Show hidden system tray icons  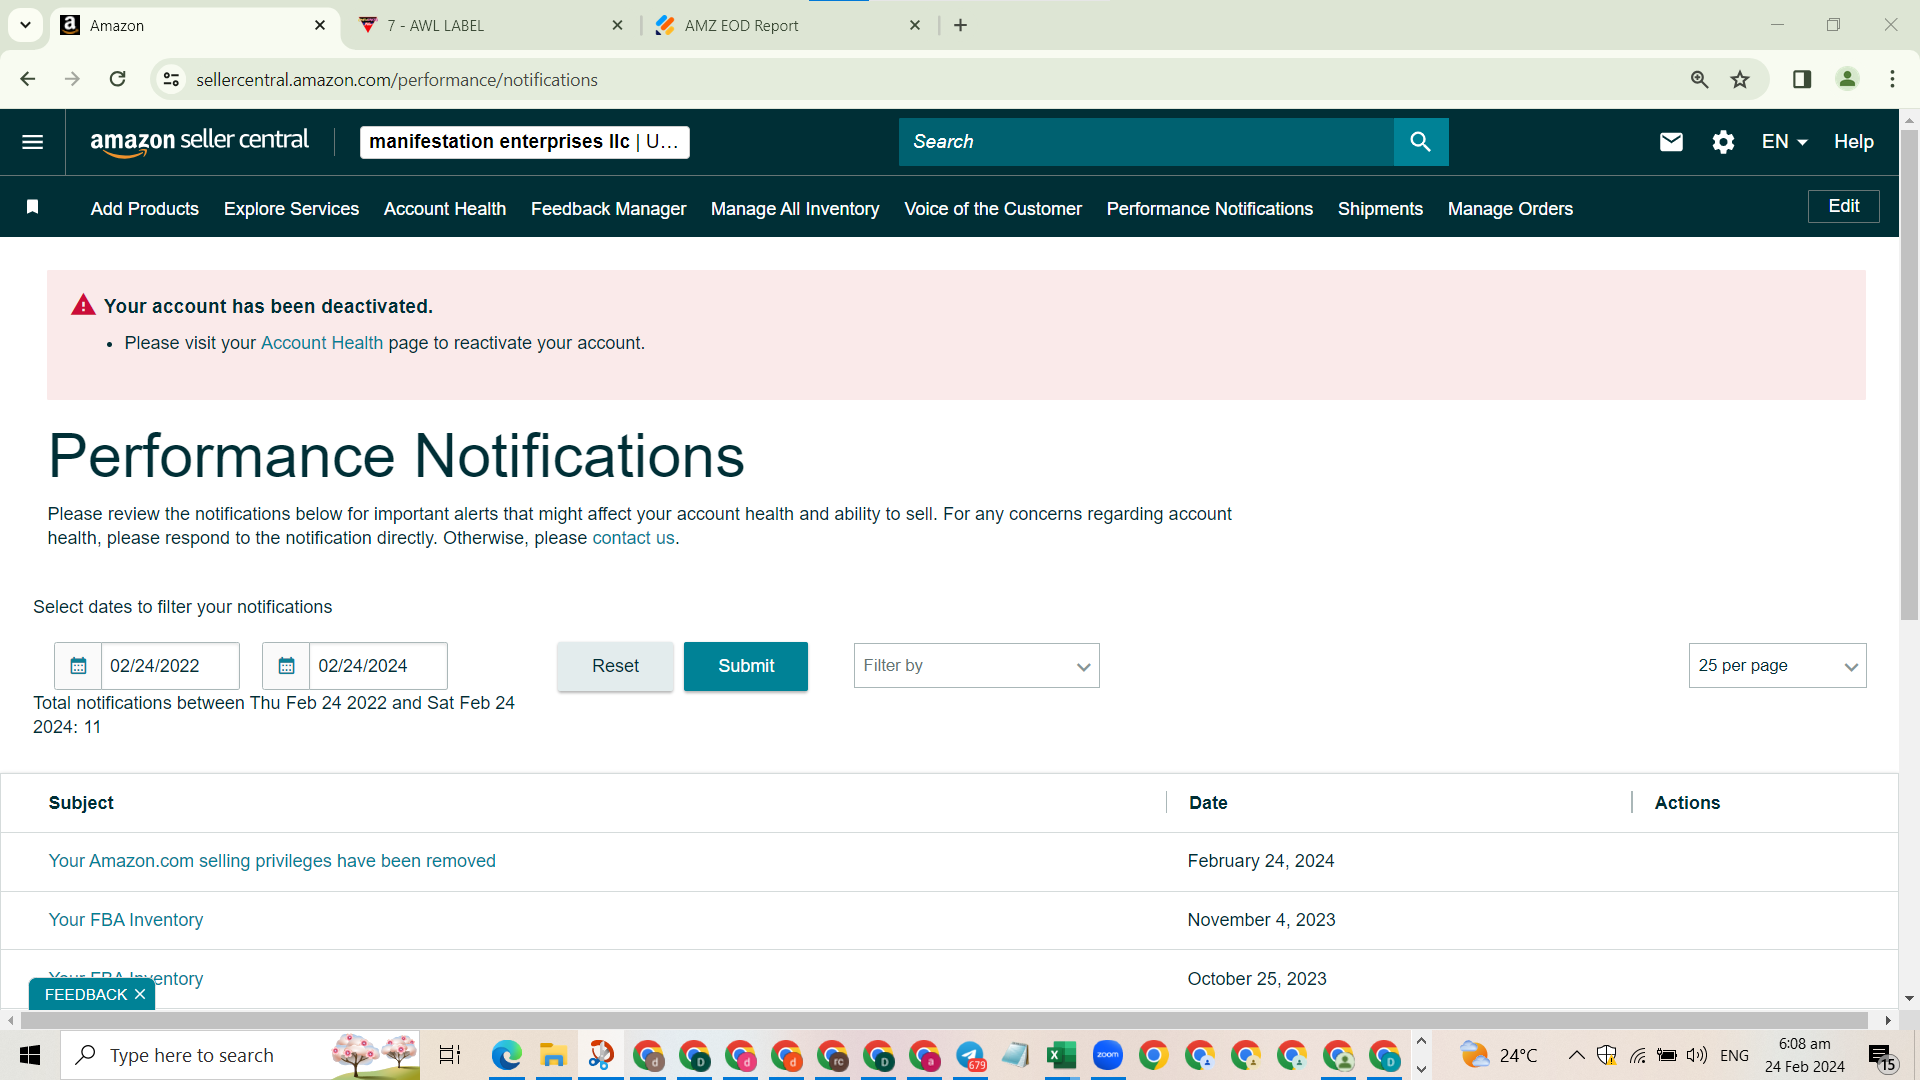1576,1055
